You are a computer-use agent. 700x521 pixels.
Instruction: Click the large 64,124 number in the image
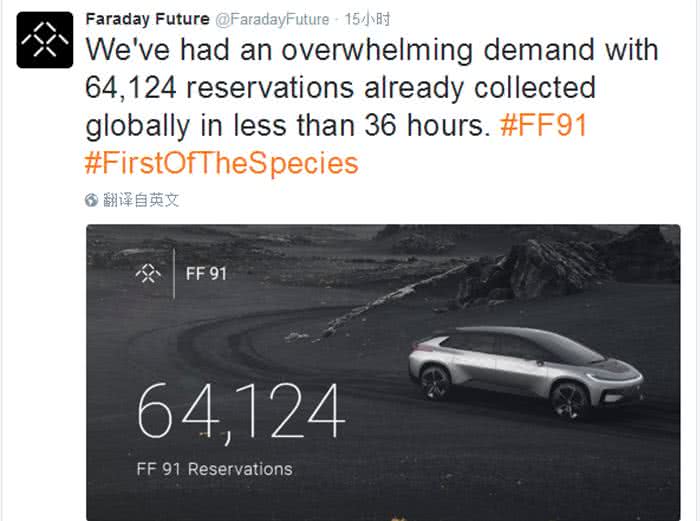pos(241,412)
